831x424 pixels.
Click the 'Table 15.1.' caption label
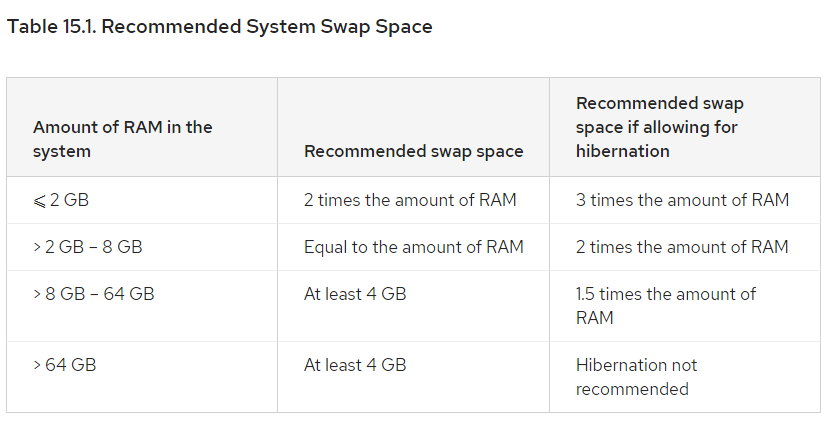pos(51,27)
